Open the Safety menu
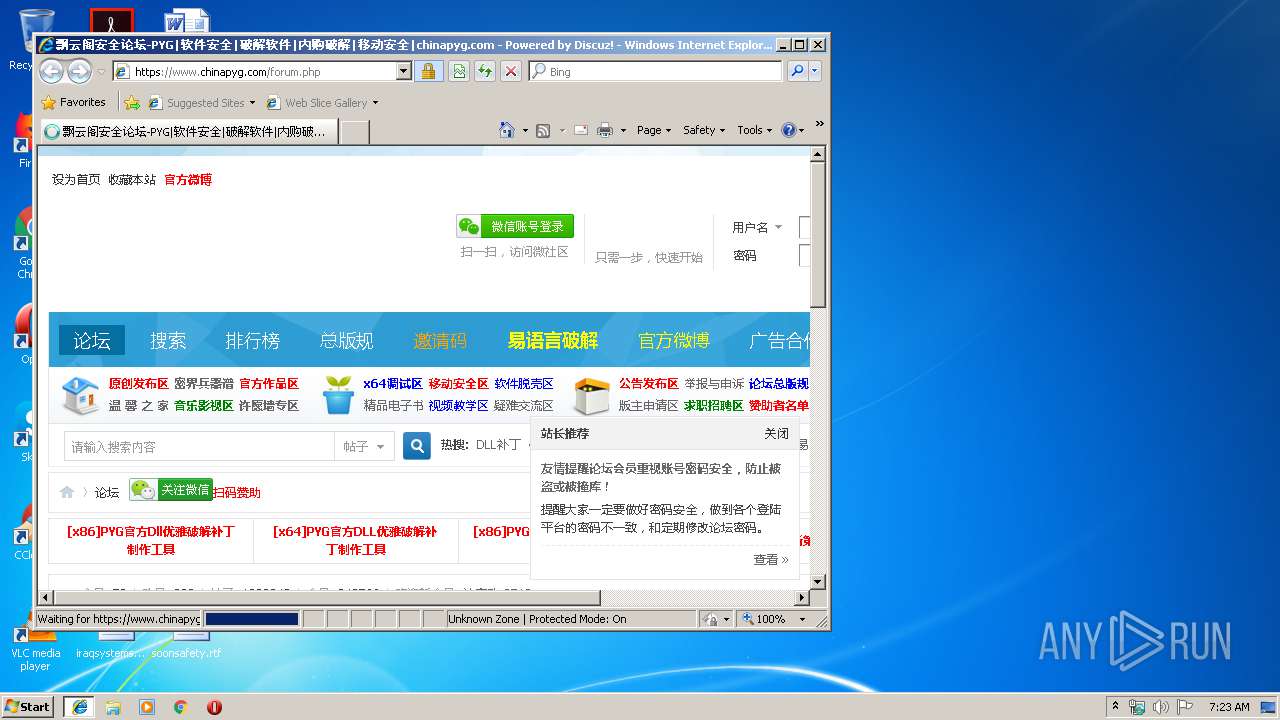This screenshot has width=1280, height=720. click(x=704, y=130)
